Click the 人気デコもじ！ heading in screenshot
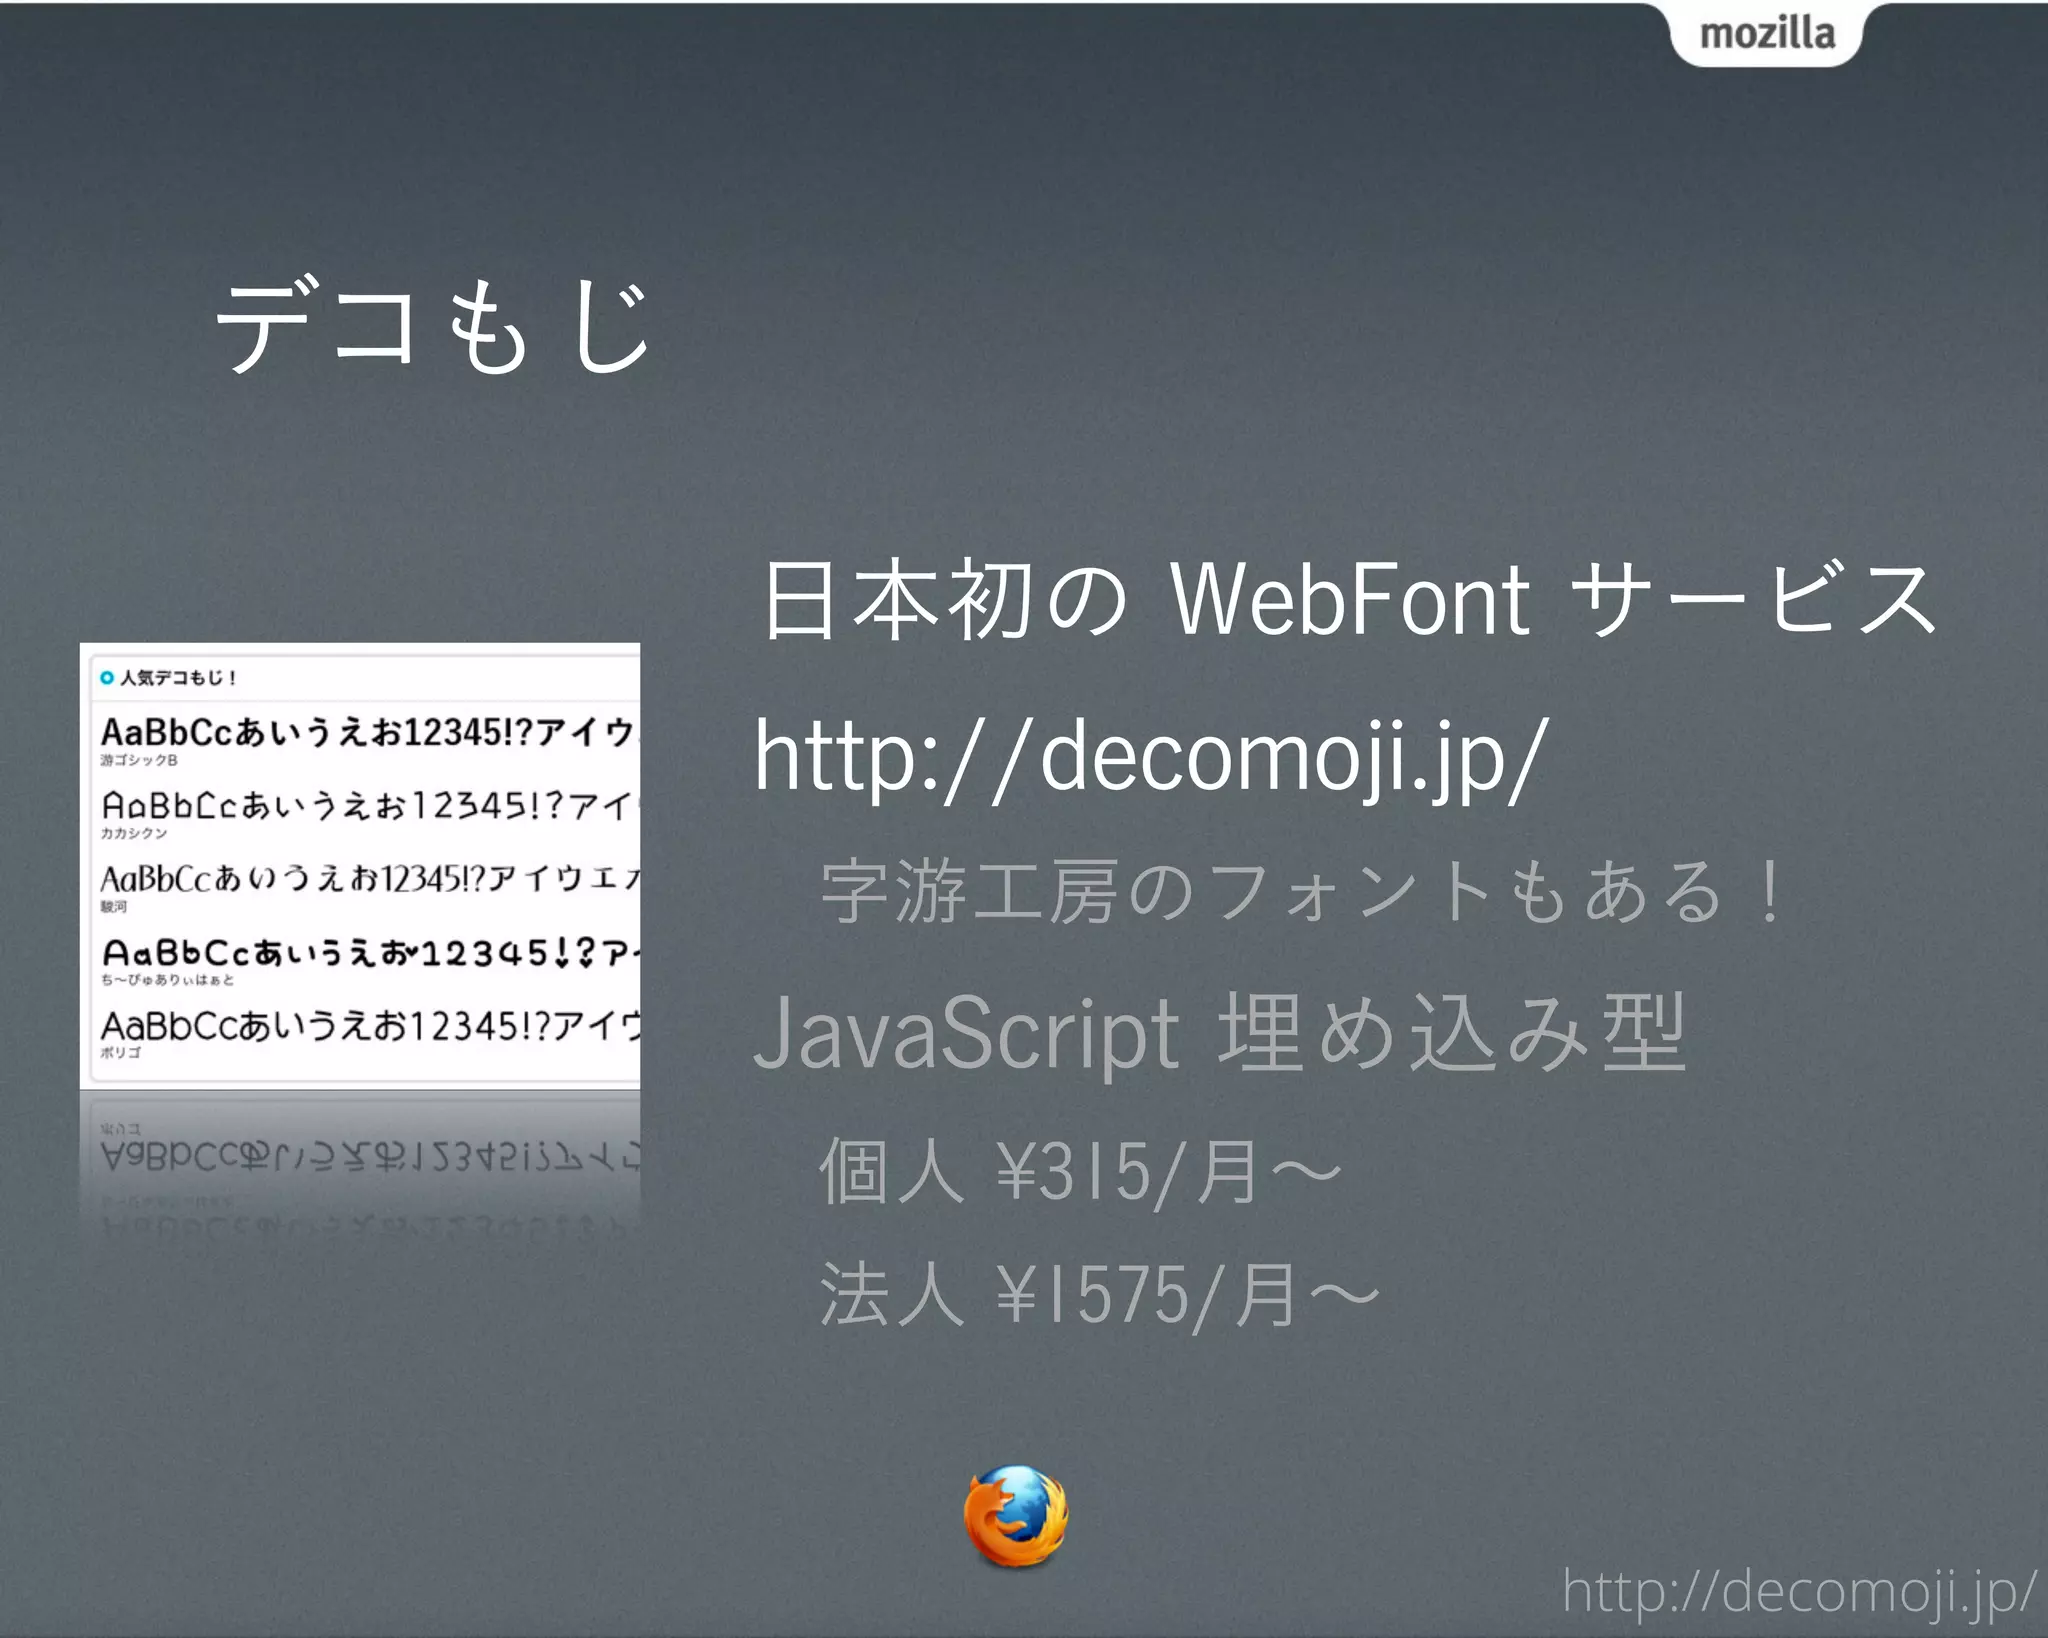Viewport: 2048px width, 1638px height. pyautogui.click(x=177, y=678)
